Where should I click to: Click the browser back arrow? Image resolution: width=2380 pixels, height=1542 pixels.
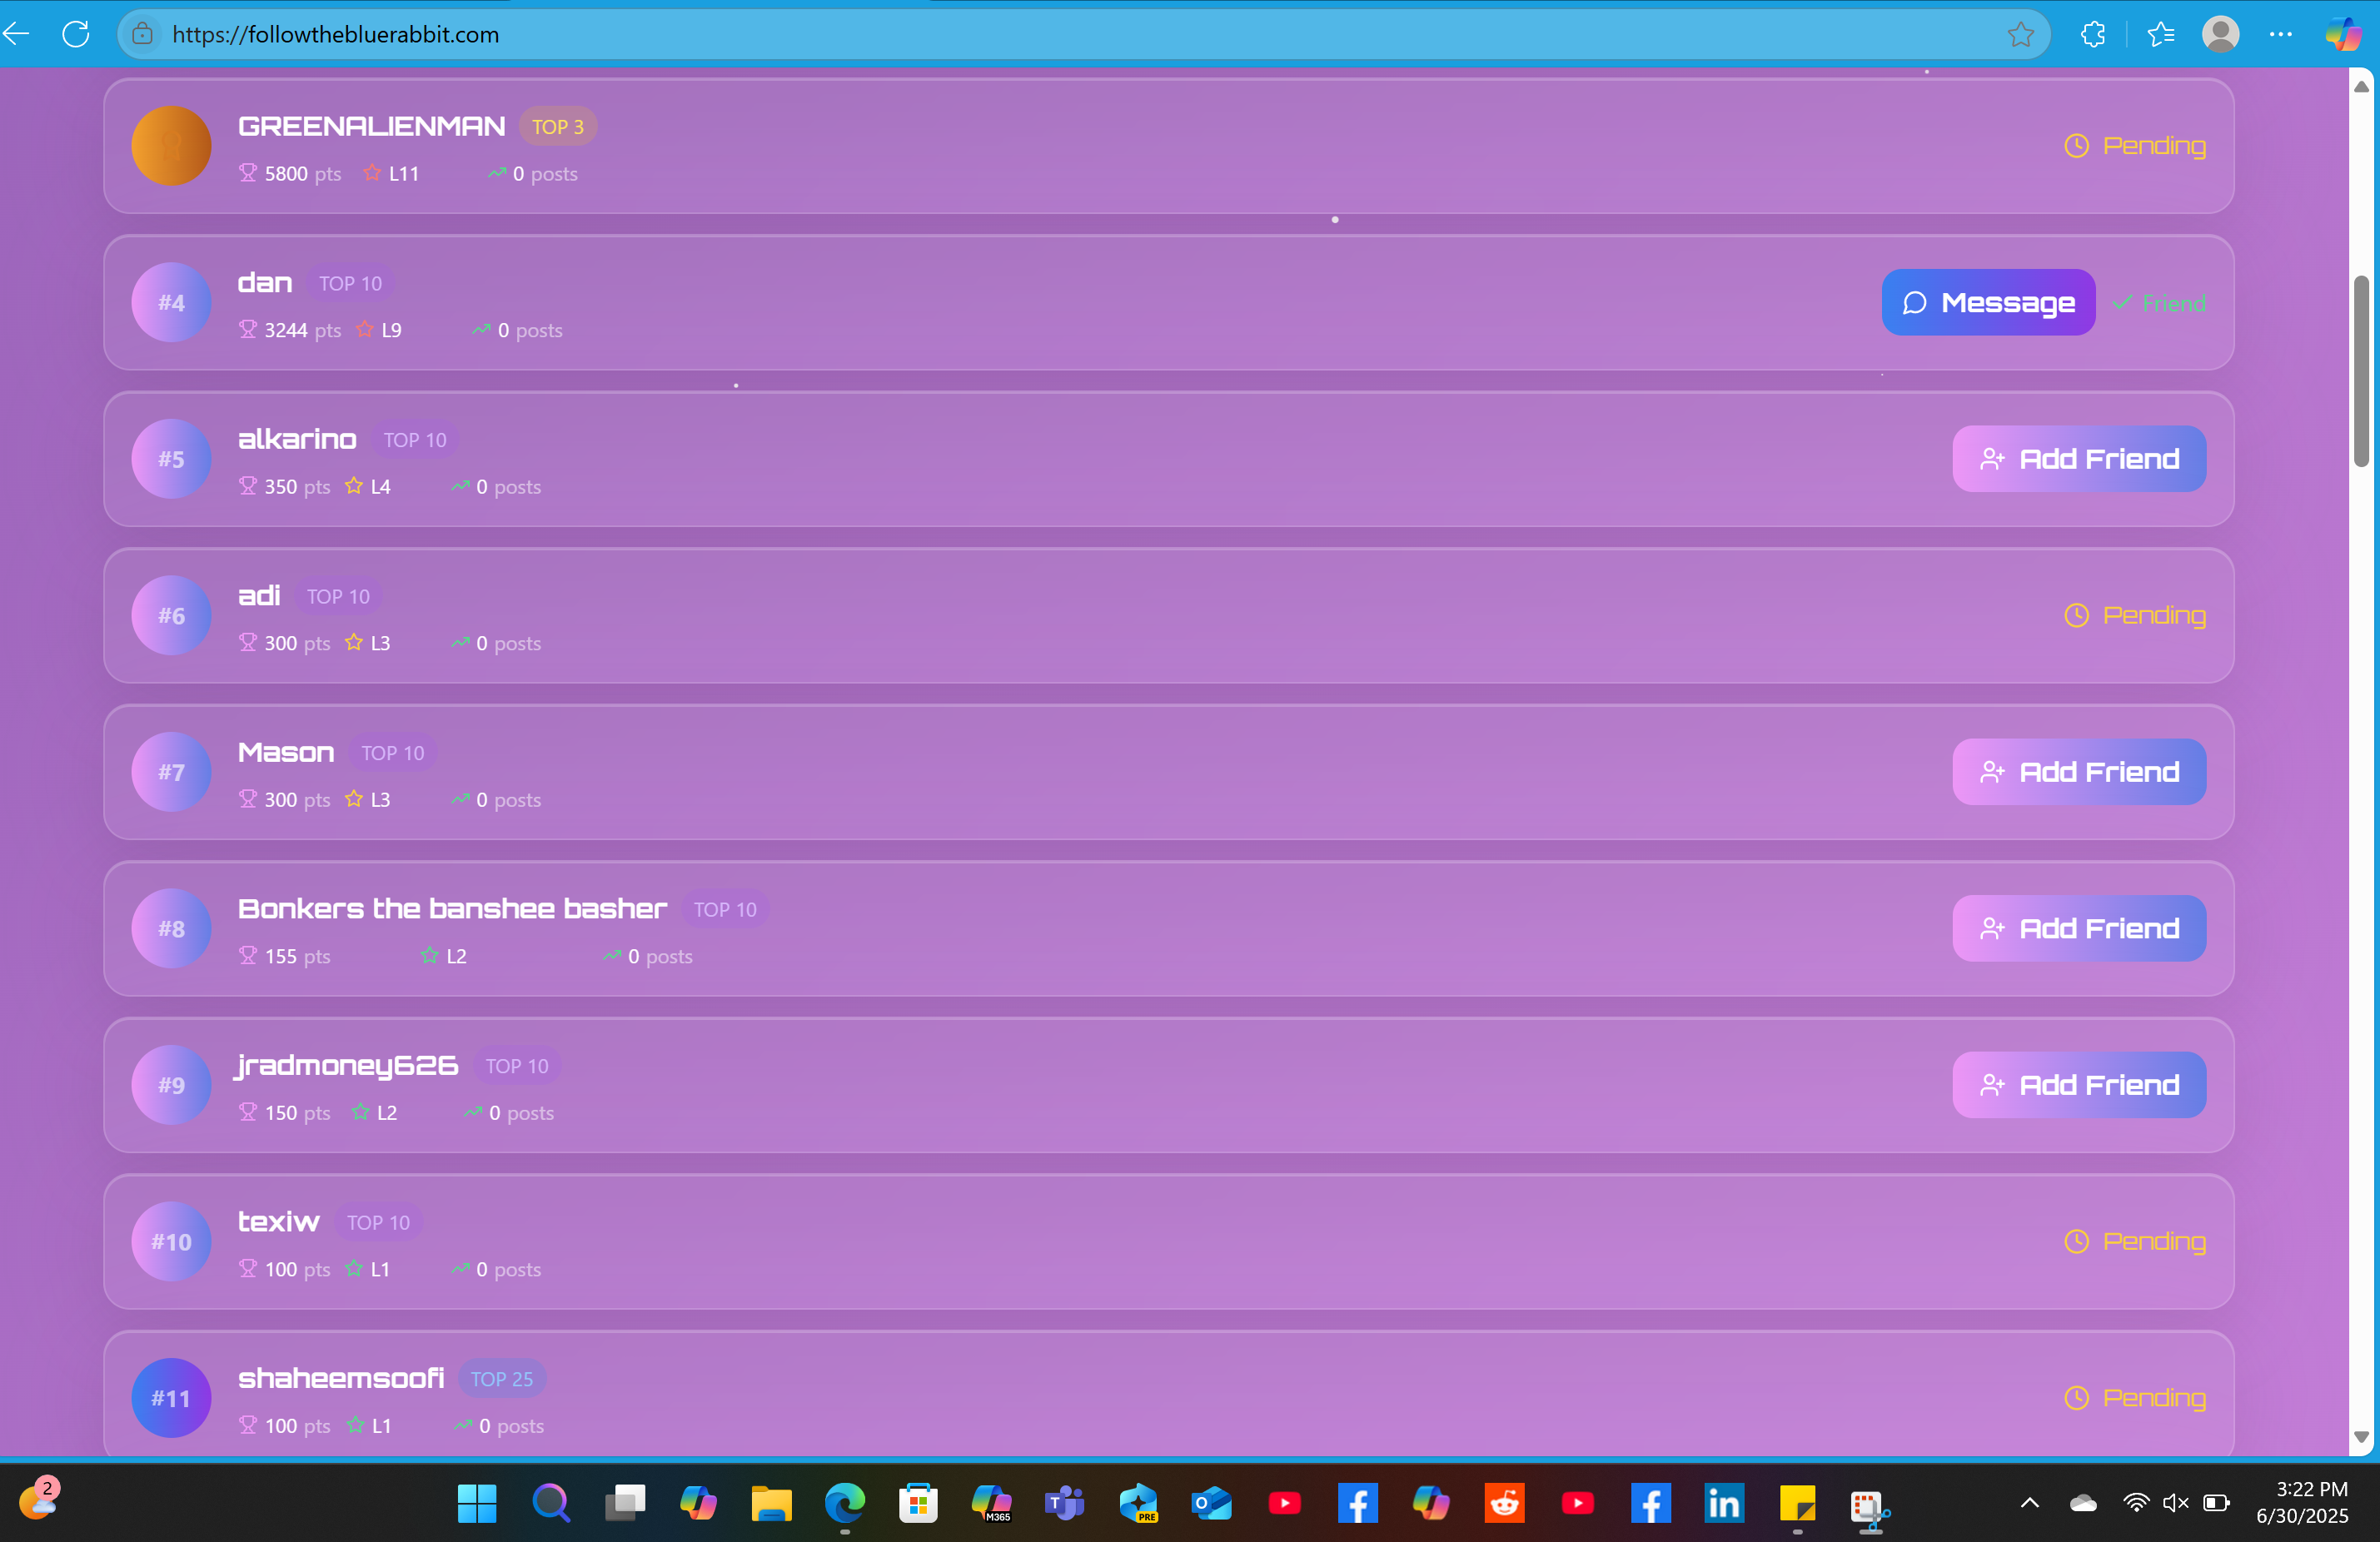17,34
